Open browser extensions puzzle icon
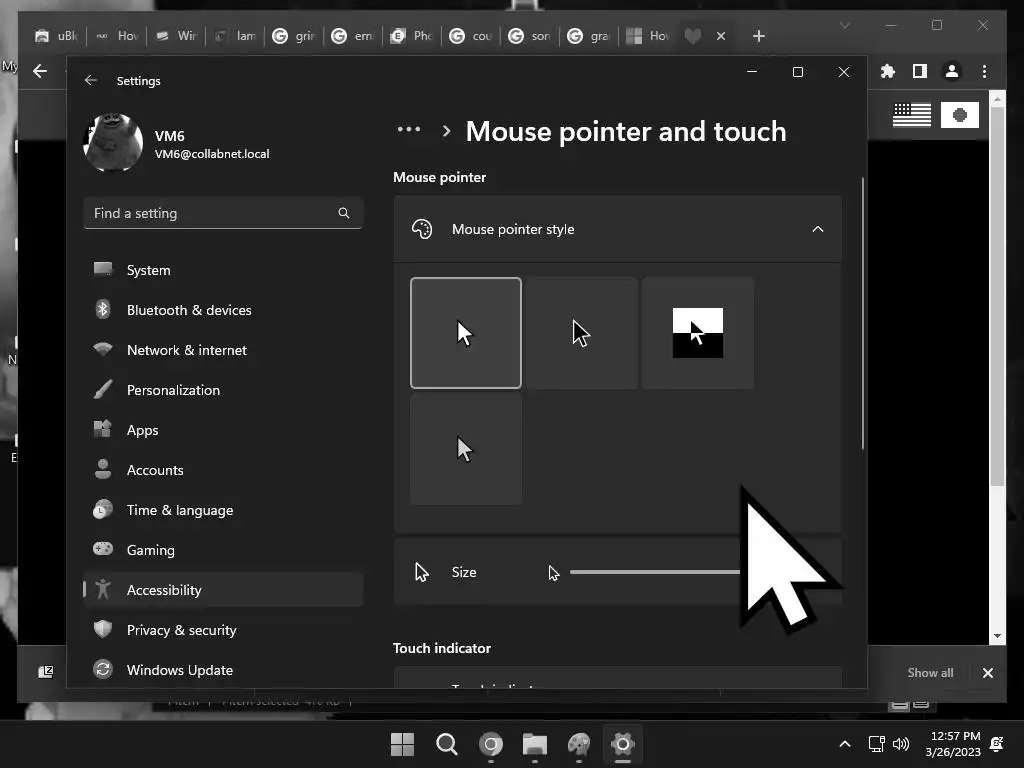1024x768 pixels. [x=888, y=71]
